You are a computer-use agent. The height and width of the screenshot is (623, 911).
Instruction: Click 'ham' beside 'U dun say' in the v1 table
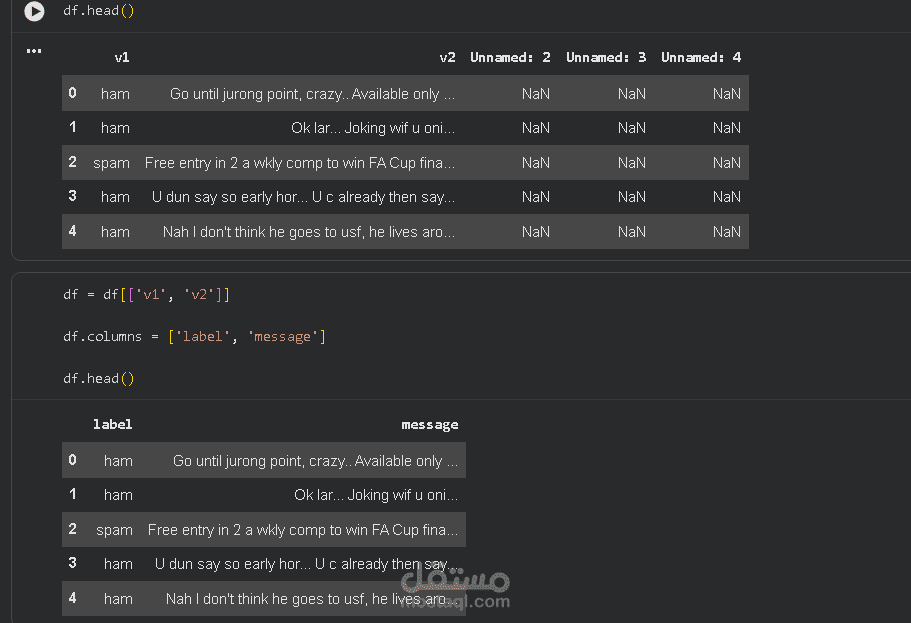pos(115,197)
